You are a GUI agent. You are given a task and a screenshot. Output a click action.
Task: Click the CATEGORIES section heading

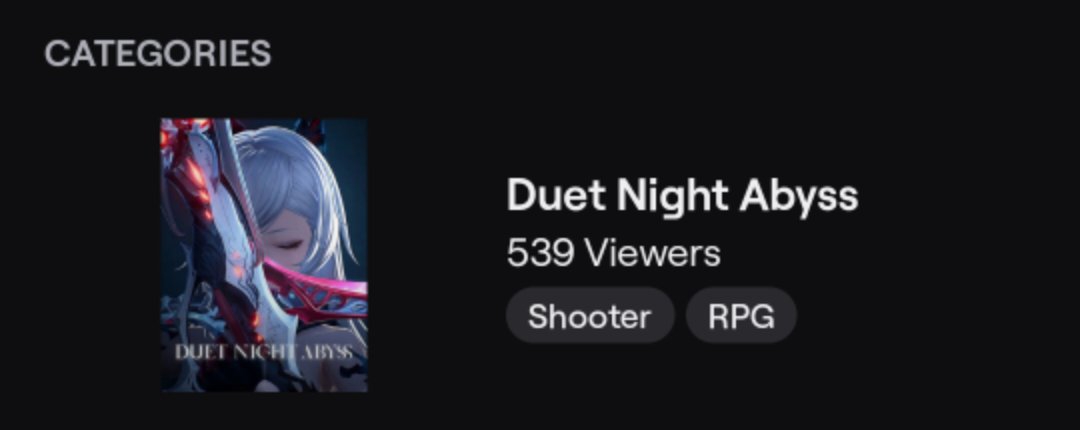pyautogui.click(x=158, y=54)
